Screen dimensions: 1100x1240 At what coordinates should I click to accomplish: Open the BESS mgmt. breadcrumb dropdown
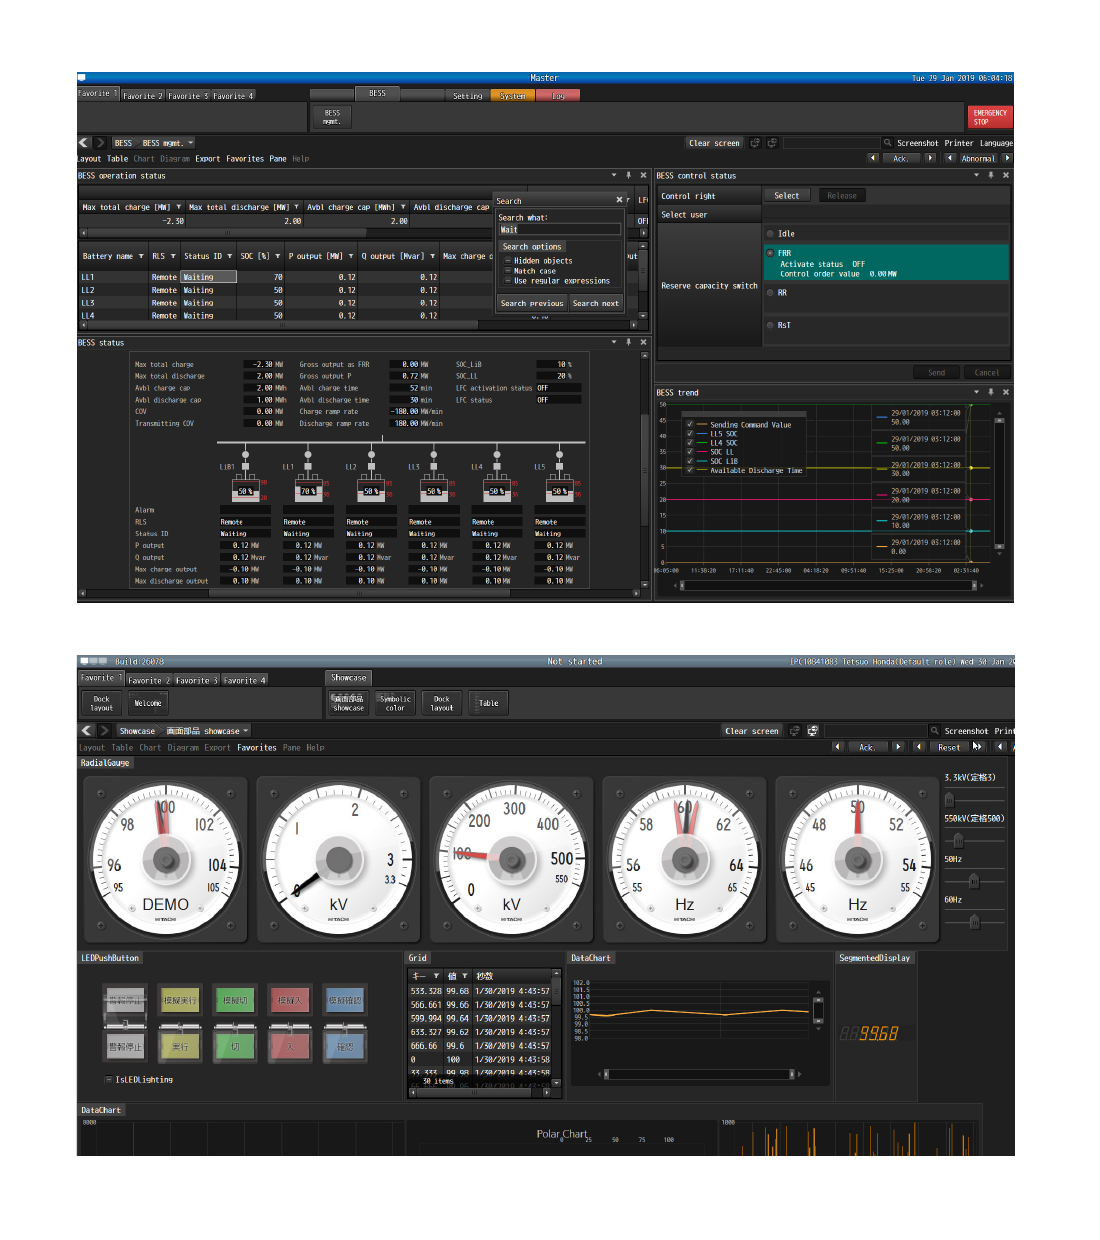tap(191, 143)
